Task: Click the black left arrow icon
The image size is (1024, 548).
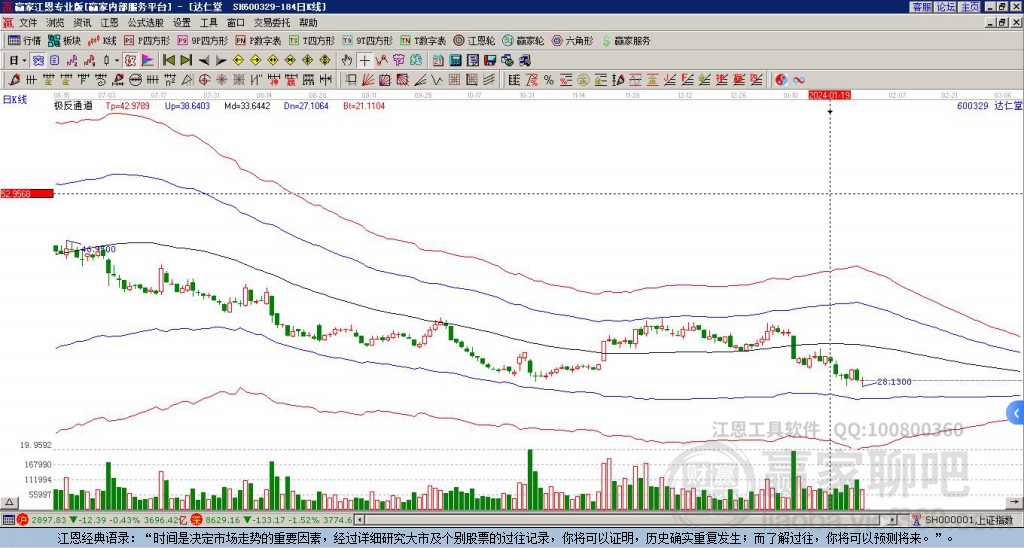Action: 204,60
